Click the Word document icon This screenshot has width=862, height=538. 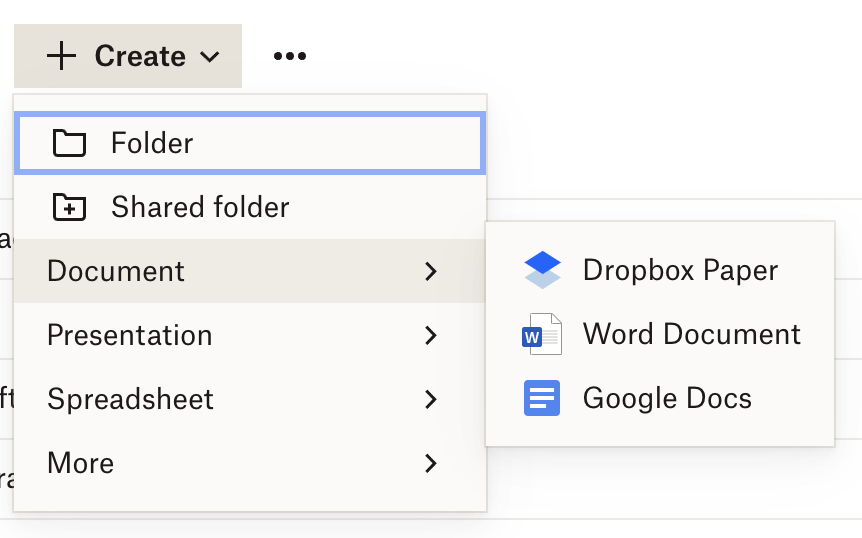(542, 334)
